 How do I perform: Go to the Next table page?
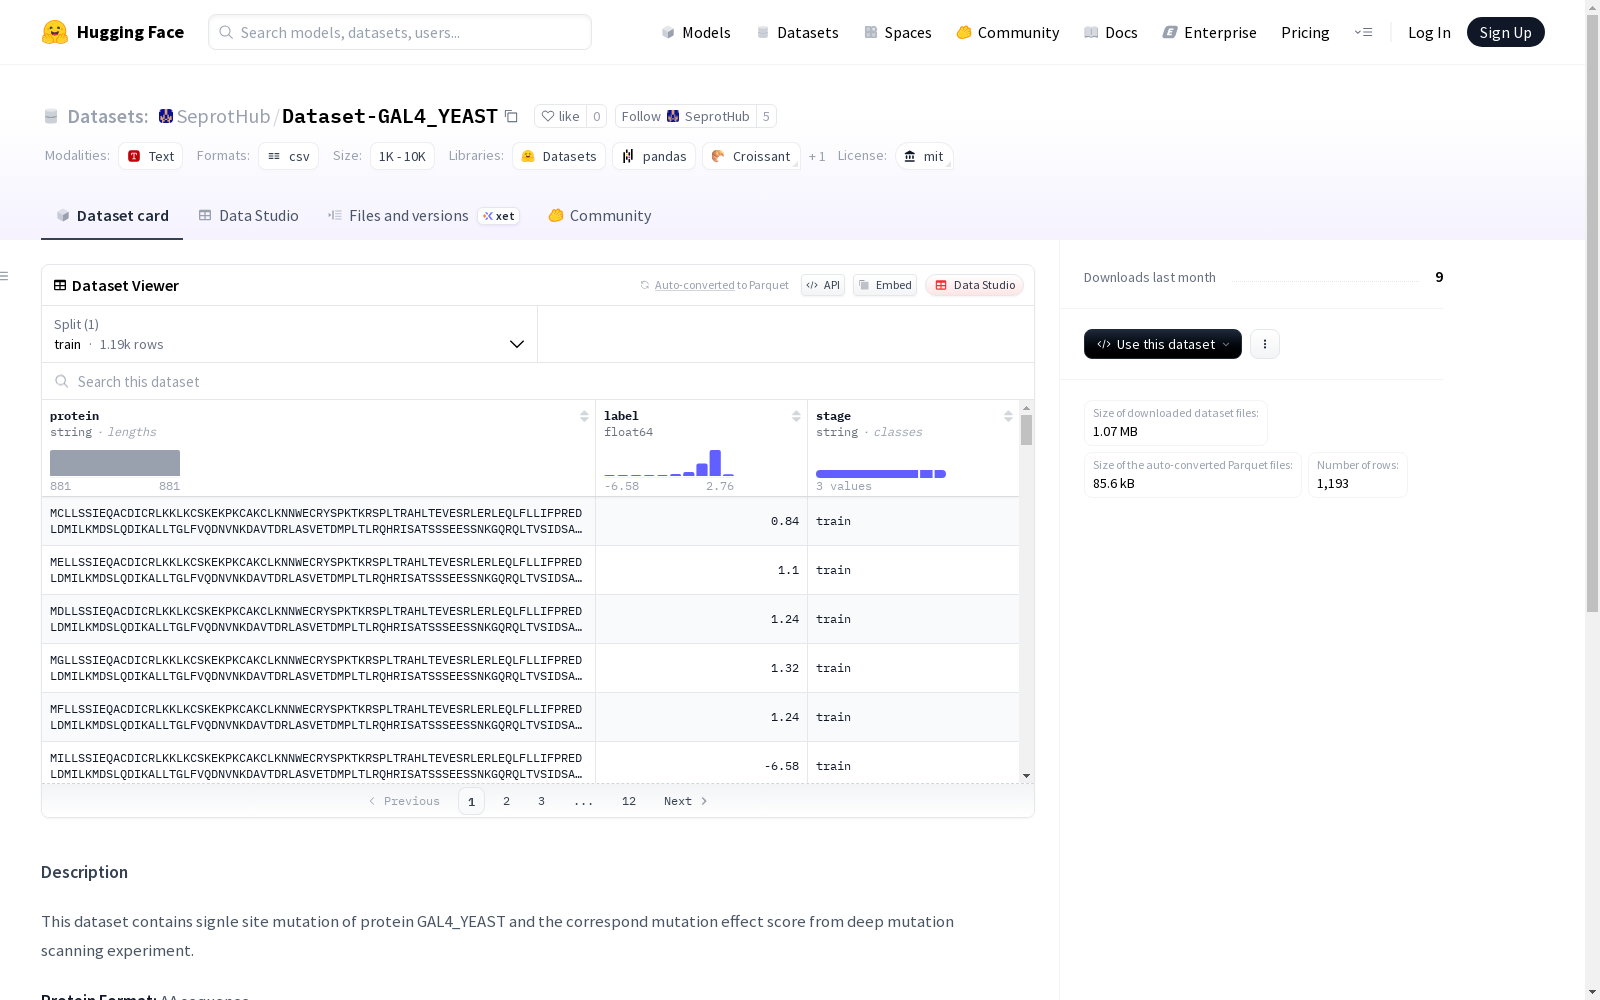tap(686, 801)
